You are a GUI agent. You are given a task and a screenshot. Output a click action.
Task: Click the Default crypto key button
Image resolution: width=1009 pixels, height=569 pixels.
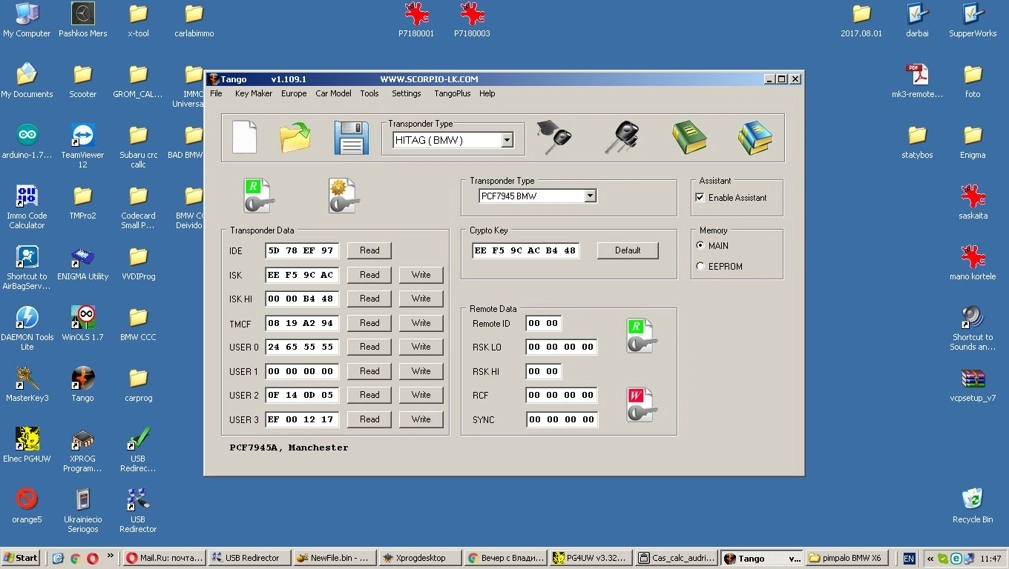coord(627,250)
